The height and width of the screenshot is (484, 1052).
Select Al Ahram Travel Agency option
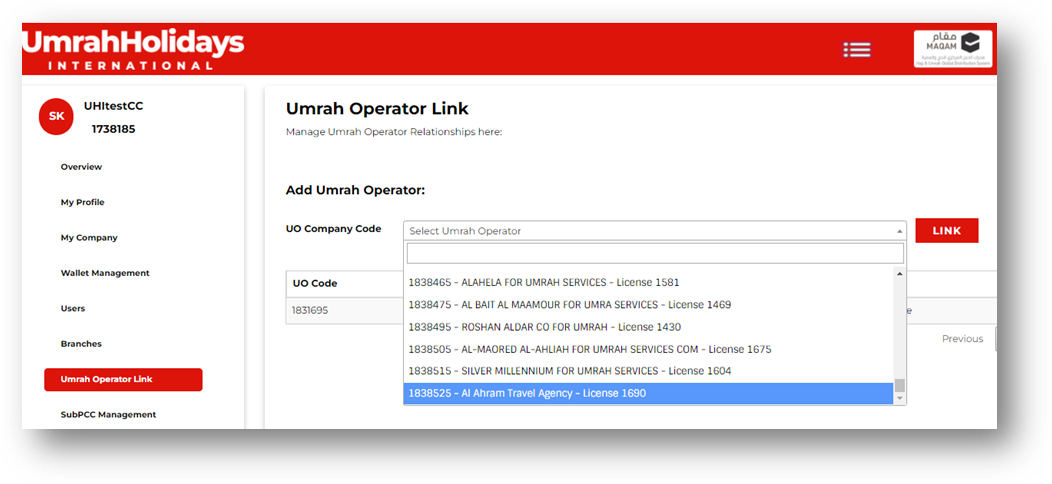[x=649, y=393]
